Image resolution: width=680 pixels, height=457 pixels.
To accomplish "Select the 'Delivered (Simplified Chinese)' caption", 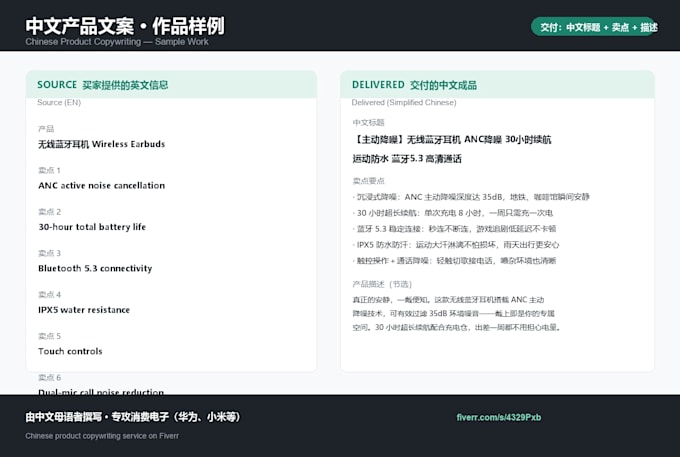I will click(404, 102).
